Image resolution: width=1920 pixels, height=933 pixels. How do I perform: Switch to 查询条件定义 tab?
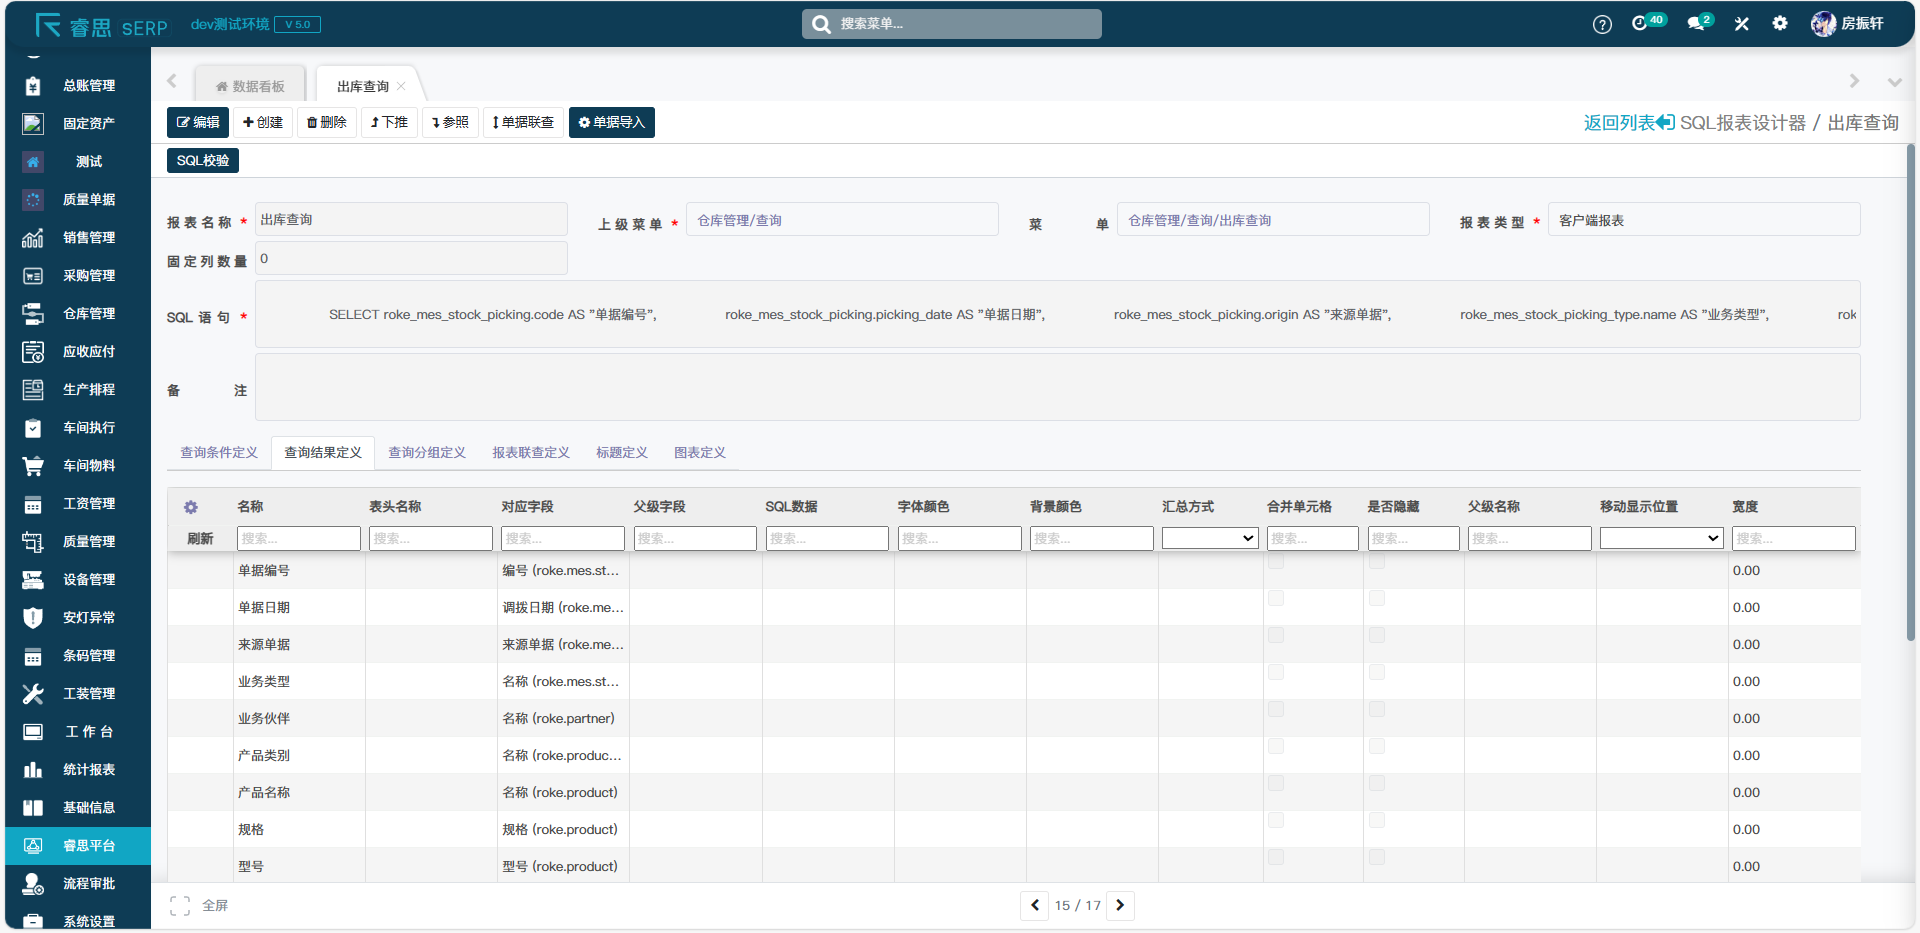pyautogui.click(x=219, y=453)
